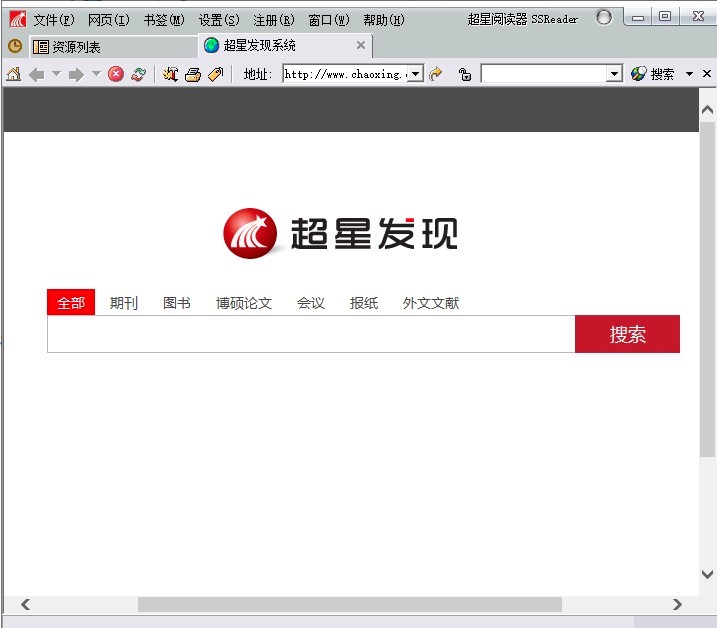Image resolution: width=717 pixels, height=628 pixels.
Task: Click the horizontal scrollbar right arrow
Action: point(677,604)
